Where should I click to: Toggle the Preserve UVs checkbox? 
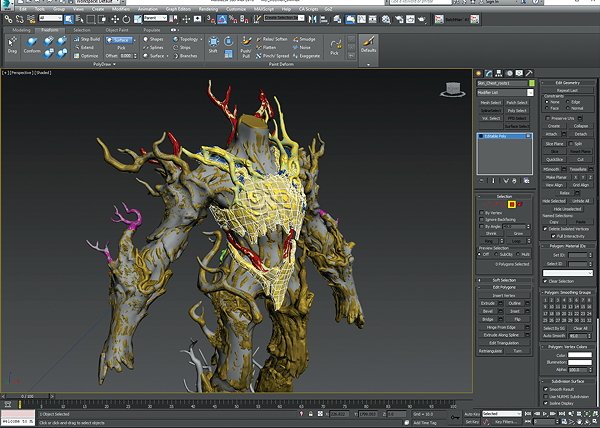click(548, 118)
